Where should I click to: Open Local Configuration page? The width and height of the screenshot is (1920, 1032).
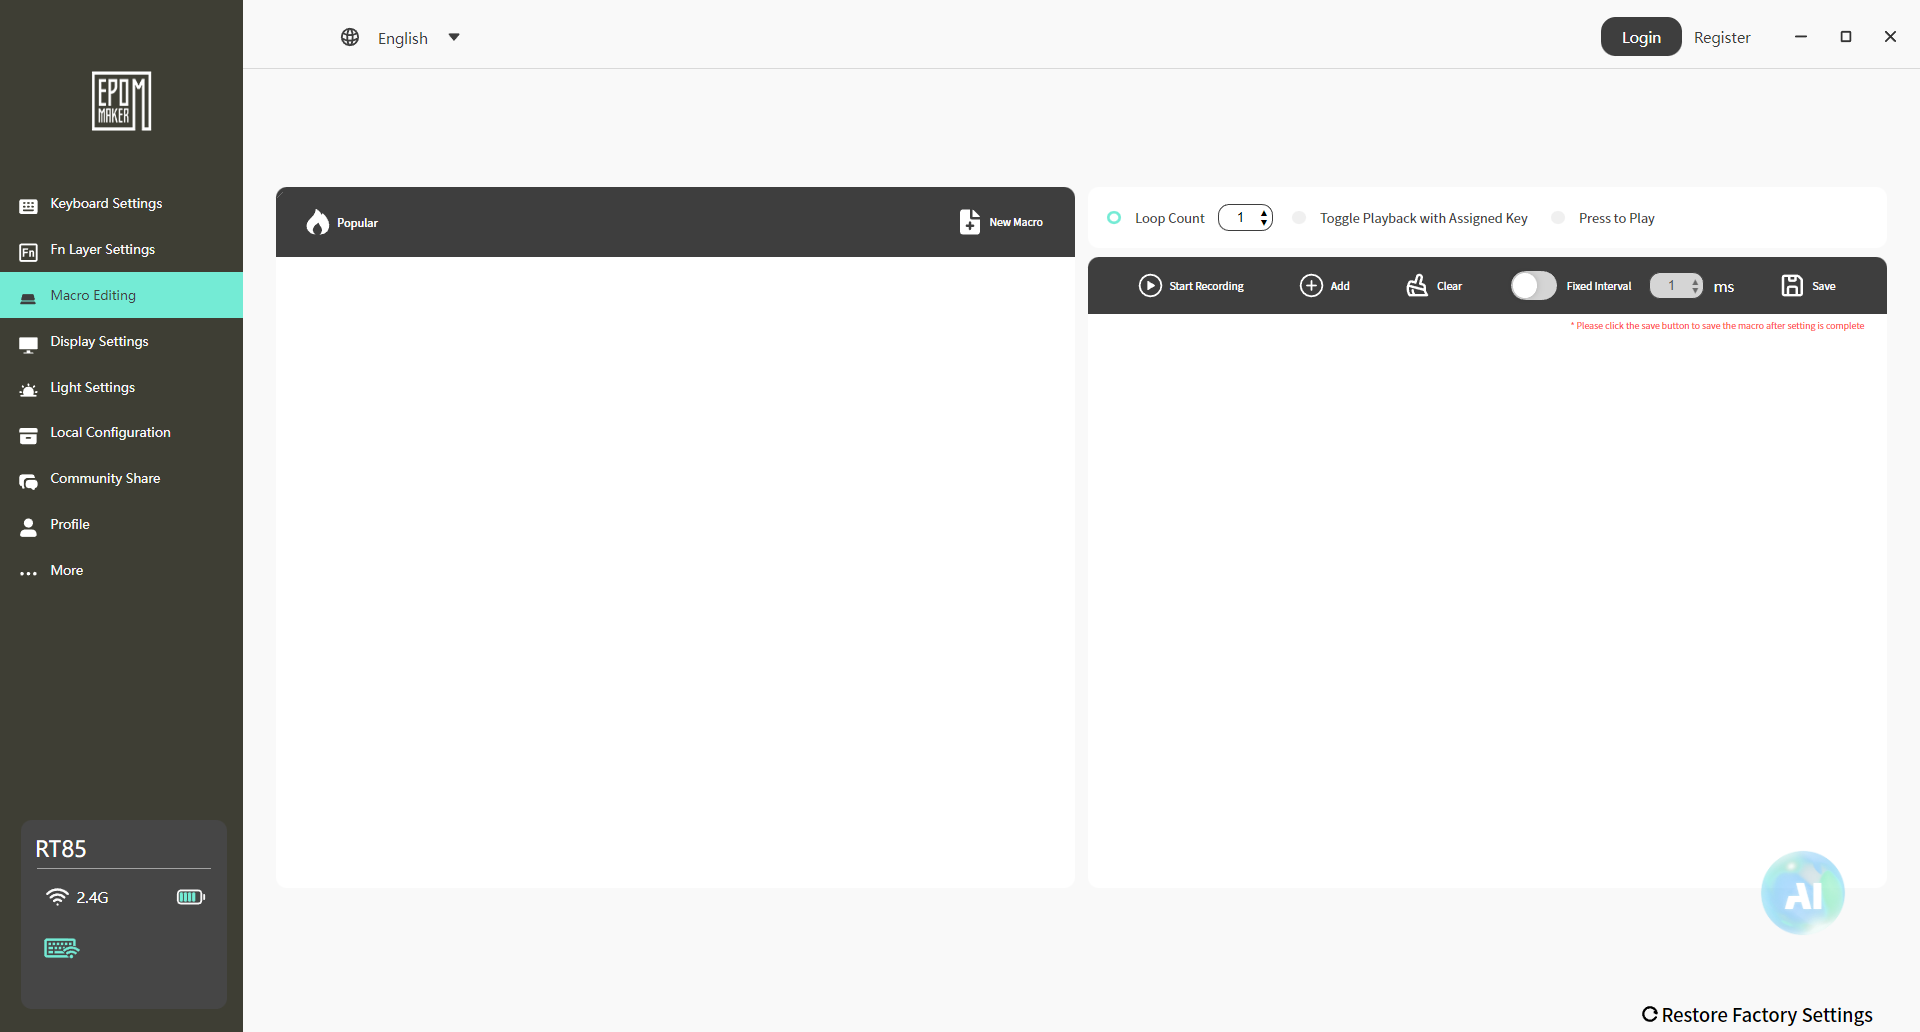(x=121, y=433)
